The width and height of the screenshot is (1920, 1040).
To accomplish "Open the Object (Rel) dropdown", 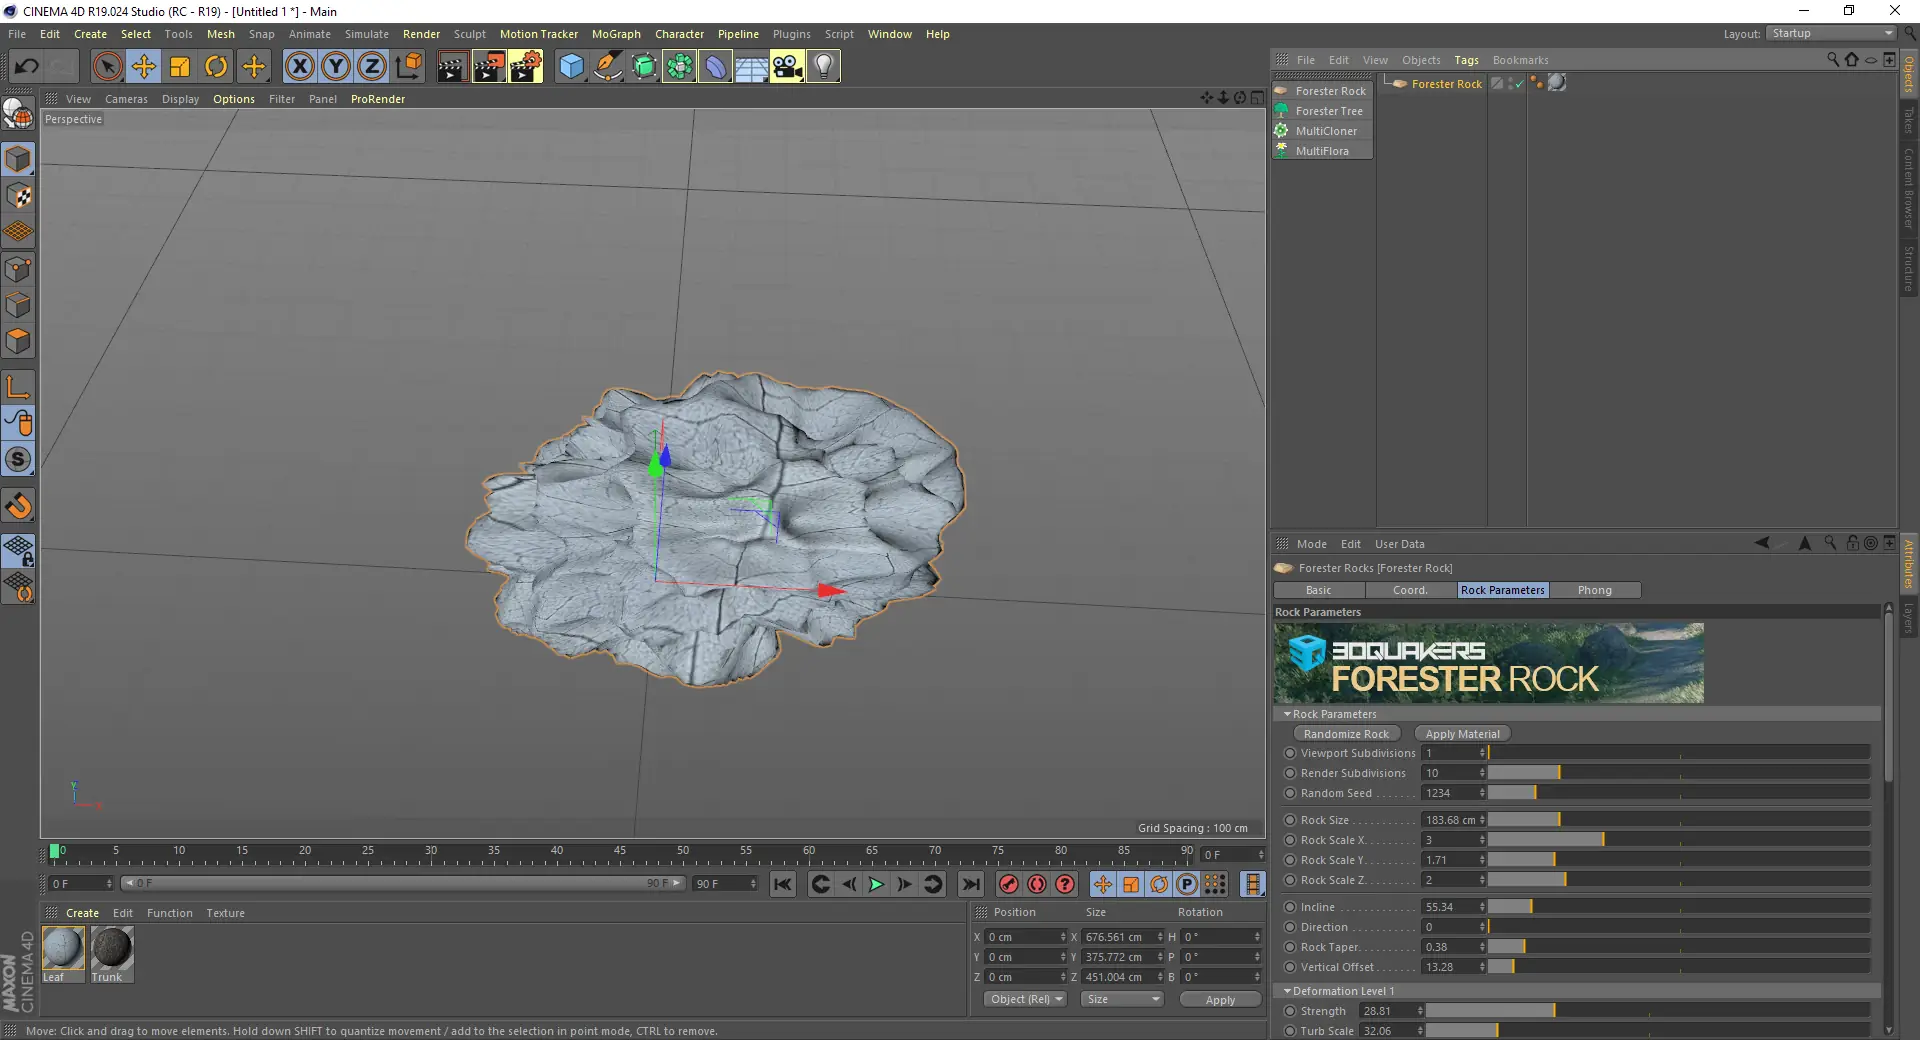I will pos(1025,999).
